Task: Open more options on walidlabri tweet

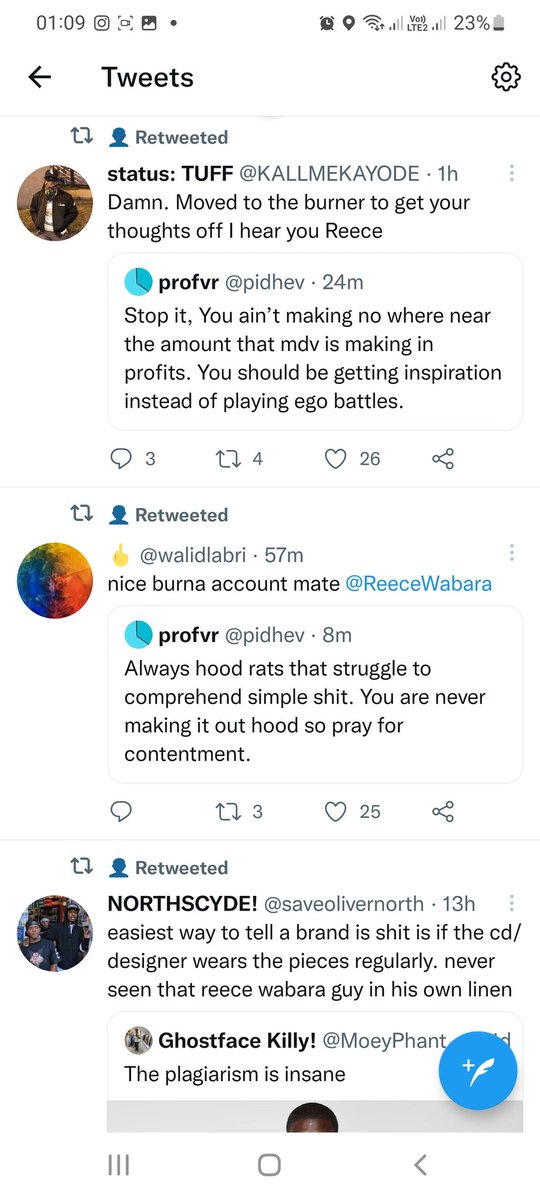Action: (511, 553)
